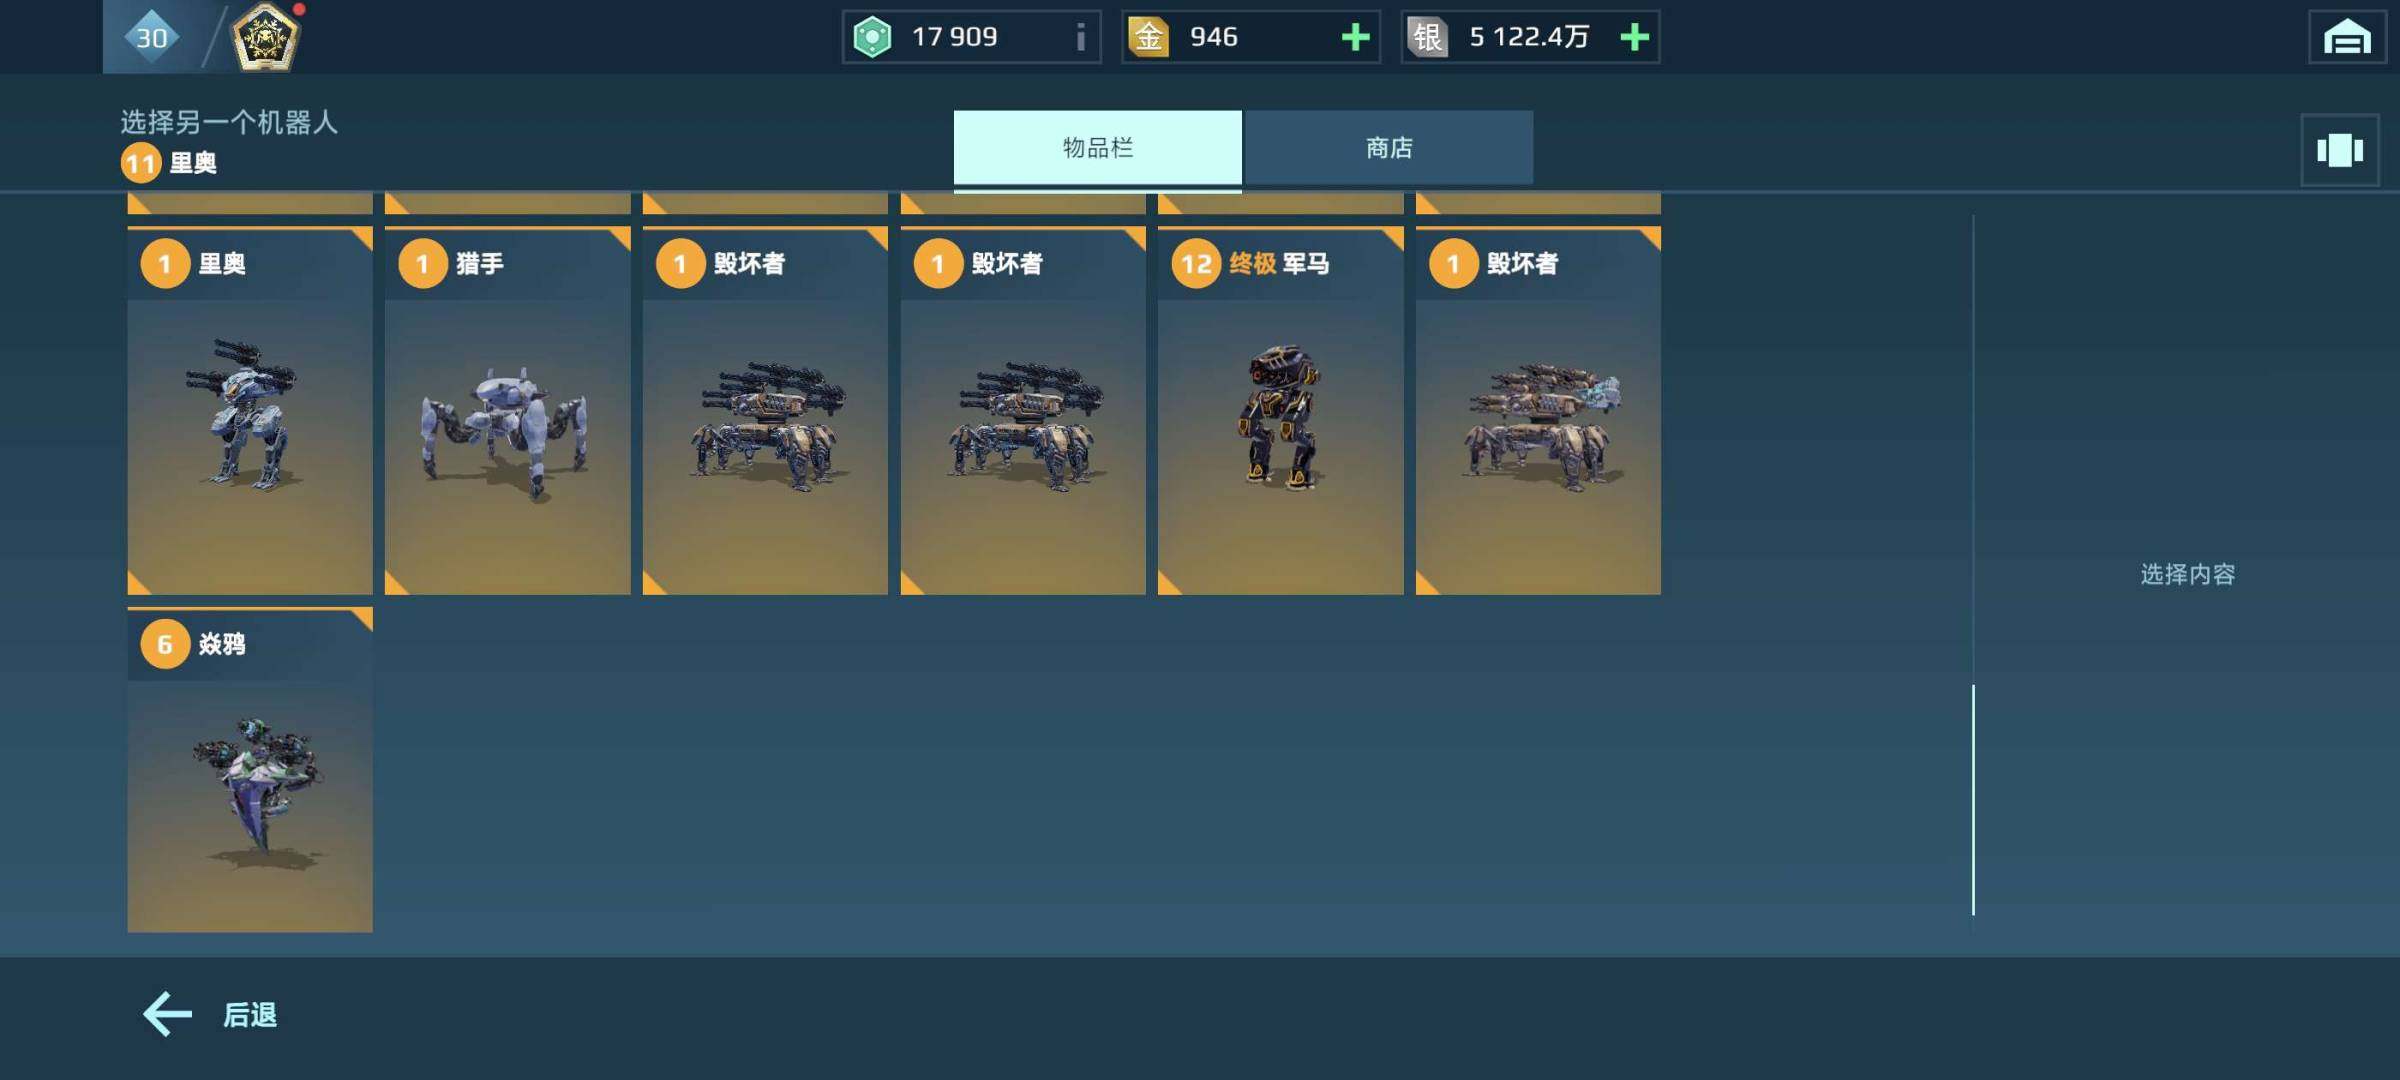Viewport: 2400px width, 1080px height.
Task: Select the level 1 里奥 robot card
Action: pos(250,411)
